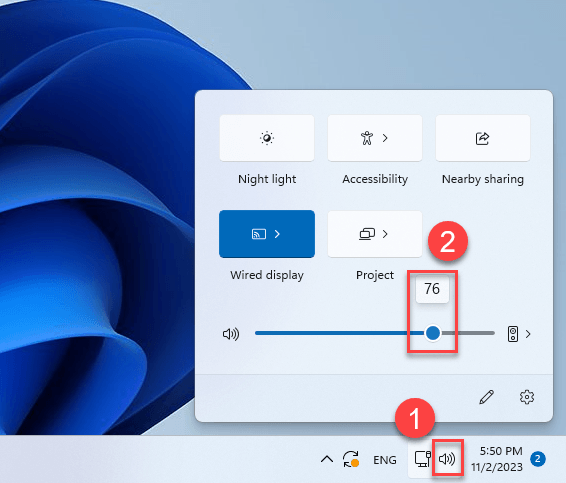Image resolution: width=566 pixels, height=483 pixels.
Task: Click the volume slider thumb at 76
Action: [x=433, y=333]
